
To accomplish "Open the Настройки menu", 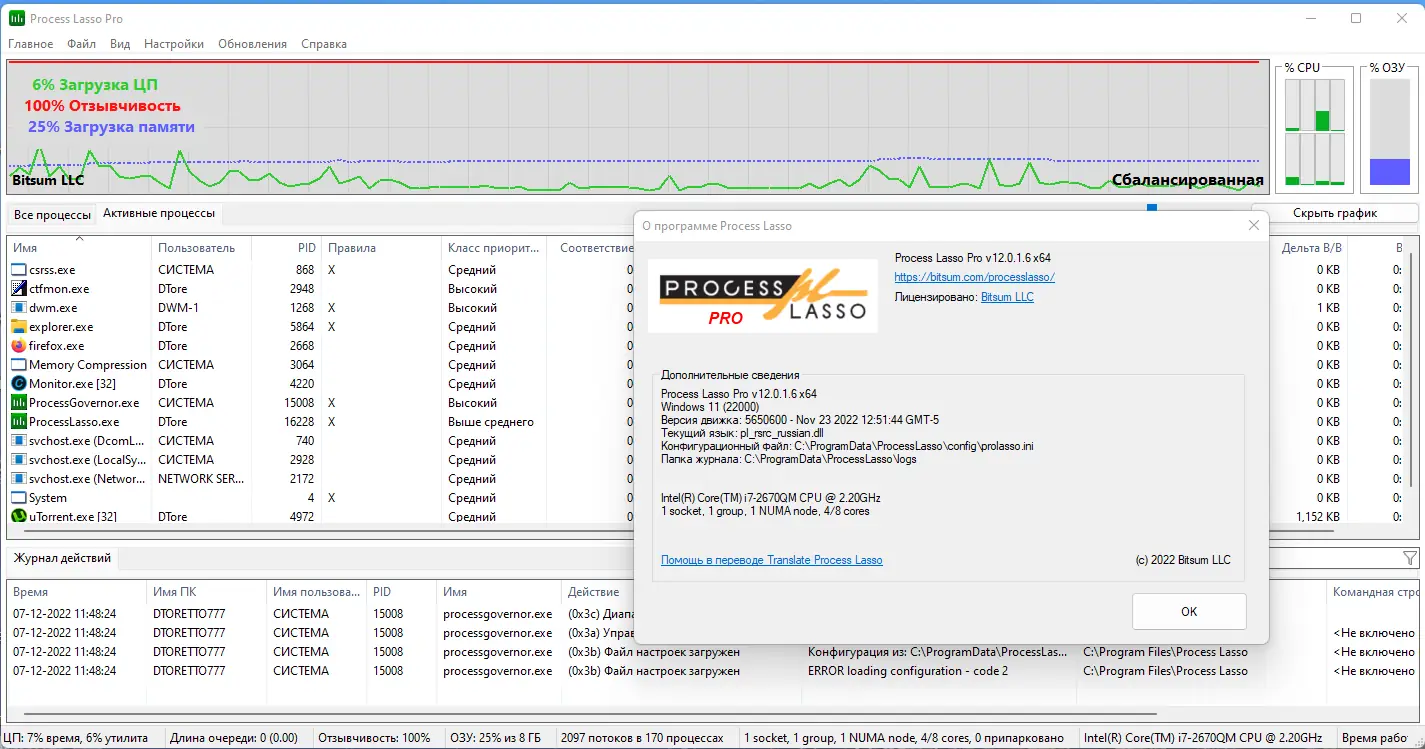I will (x=173, y=44).
